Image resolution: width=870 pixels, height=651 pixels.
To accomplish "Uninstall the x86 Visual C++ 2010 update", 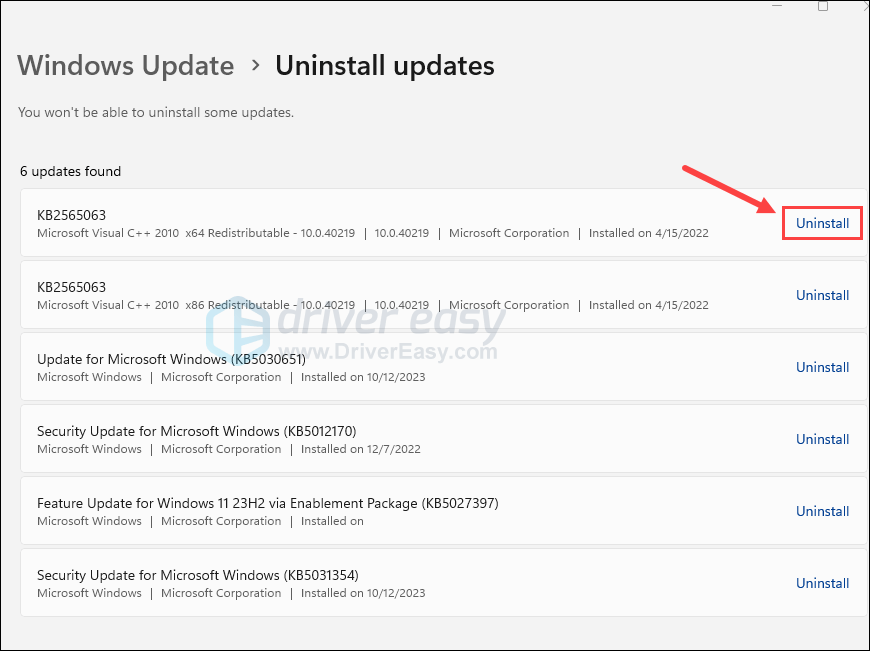I will 822,295.
